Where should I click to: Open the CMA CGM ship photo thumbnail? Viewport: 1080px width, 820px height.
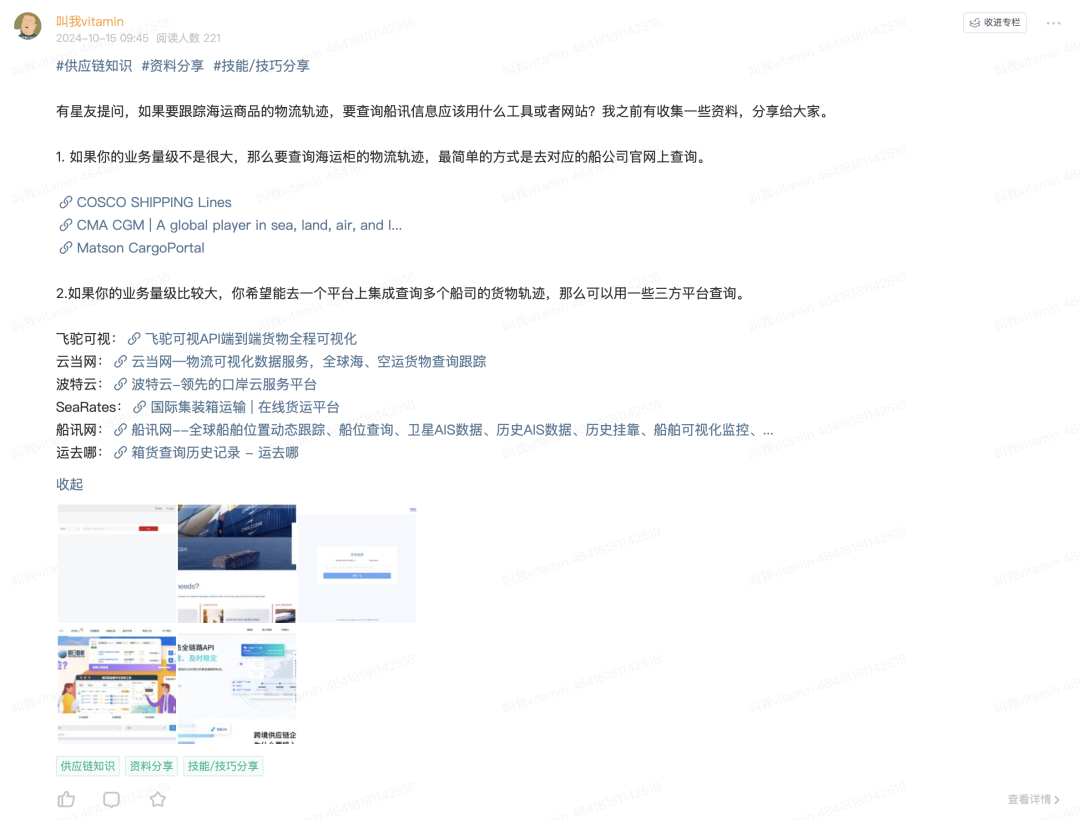[x=237, y=563]
